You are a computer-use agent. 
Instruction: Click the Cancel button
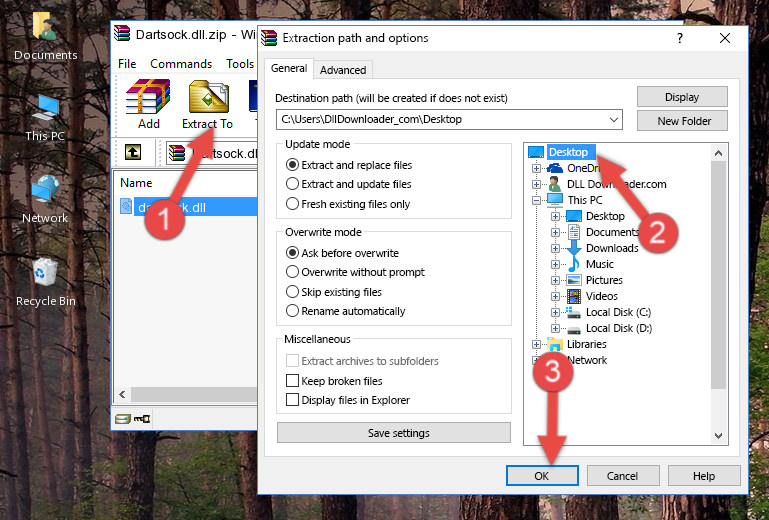[x=623, y=475]
